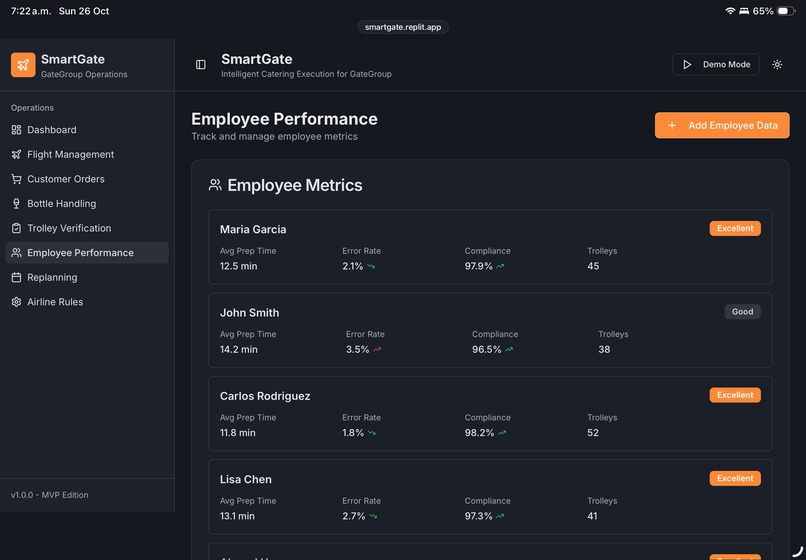Click the v1.0.0 - MVP Edition text
Image resolution: width=806 pixels, height=560 pixels.
pos(49,495)
